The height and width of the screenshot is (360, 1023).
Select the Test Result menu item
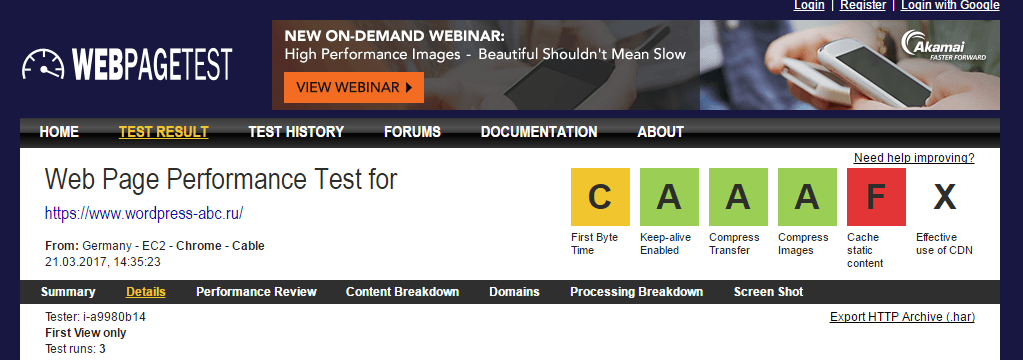[164, 132]
